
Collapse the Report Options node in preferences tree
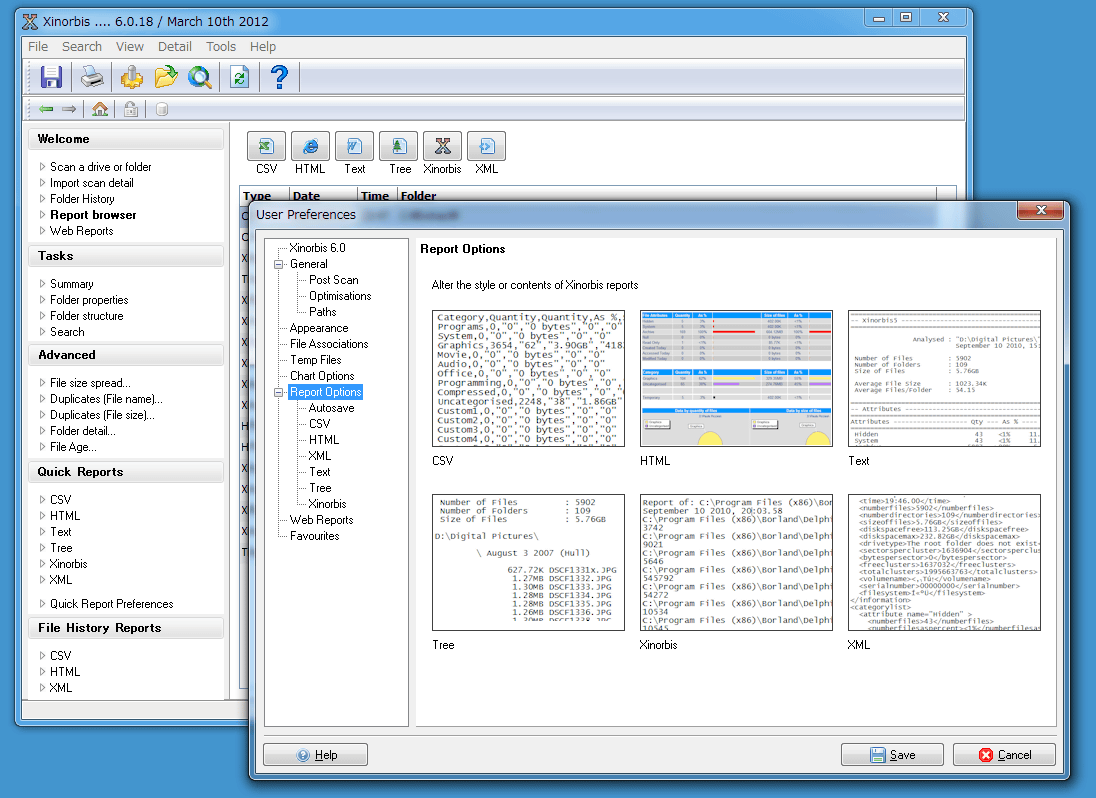coord(279,393)
